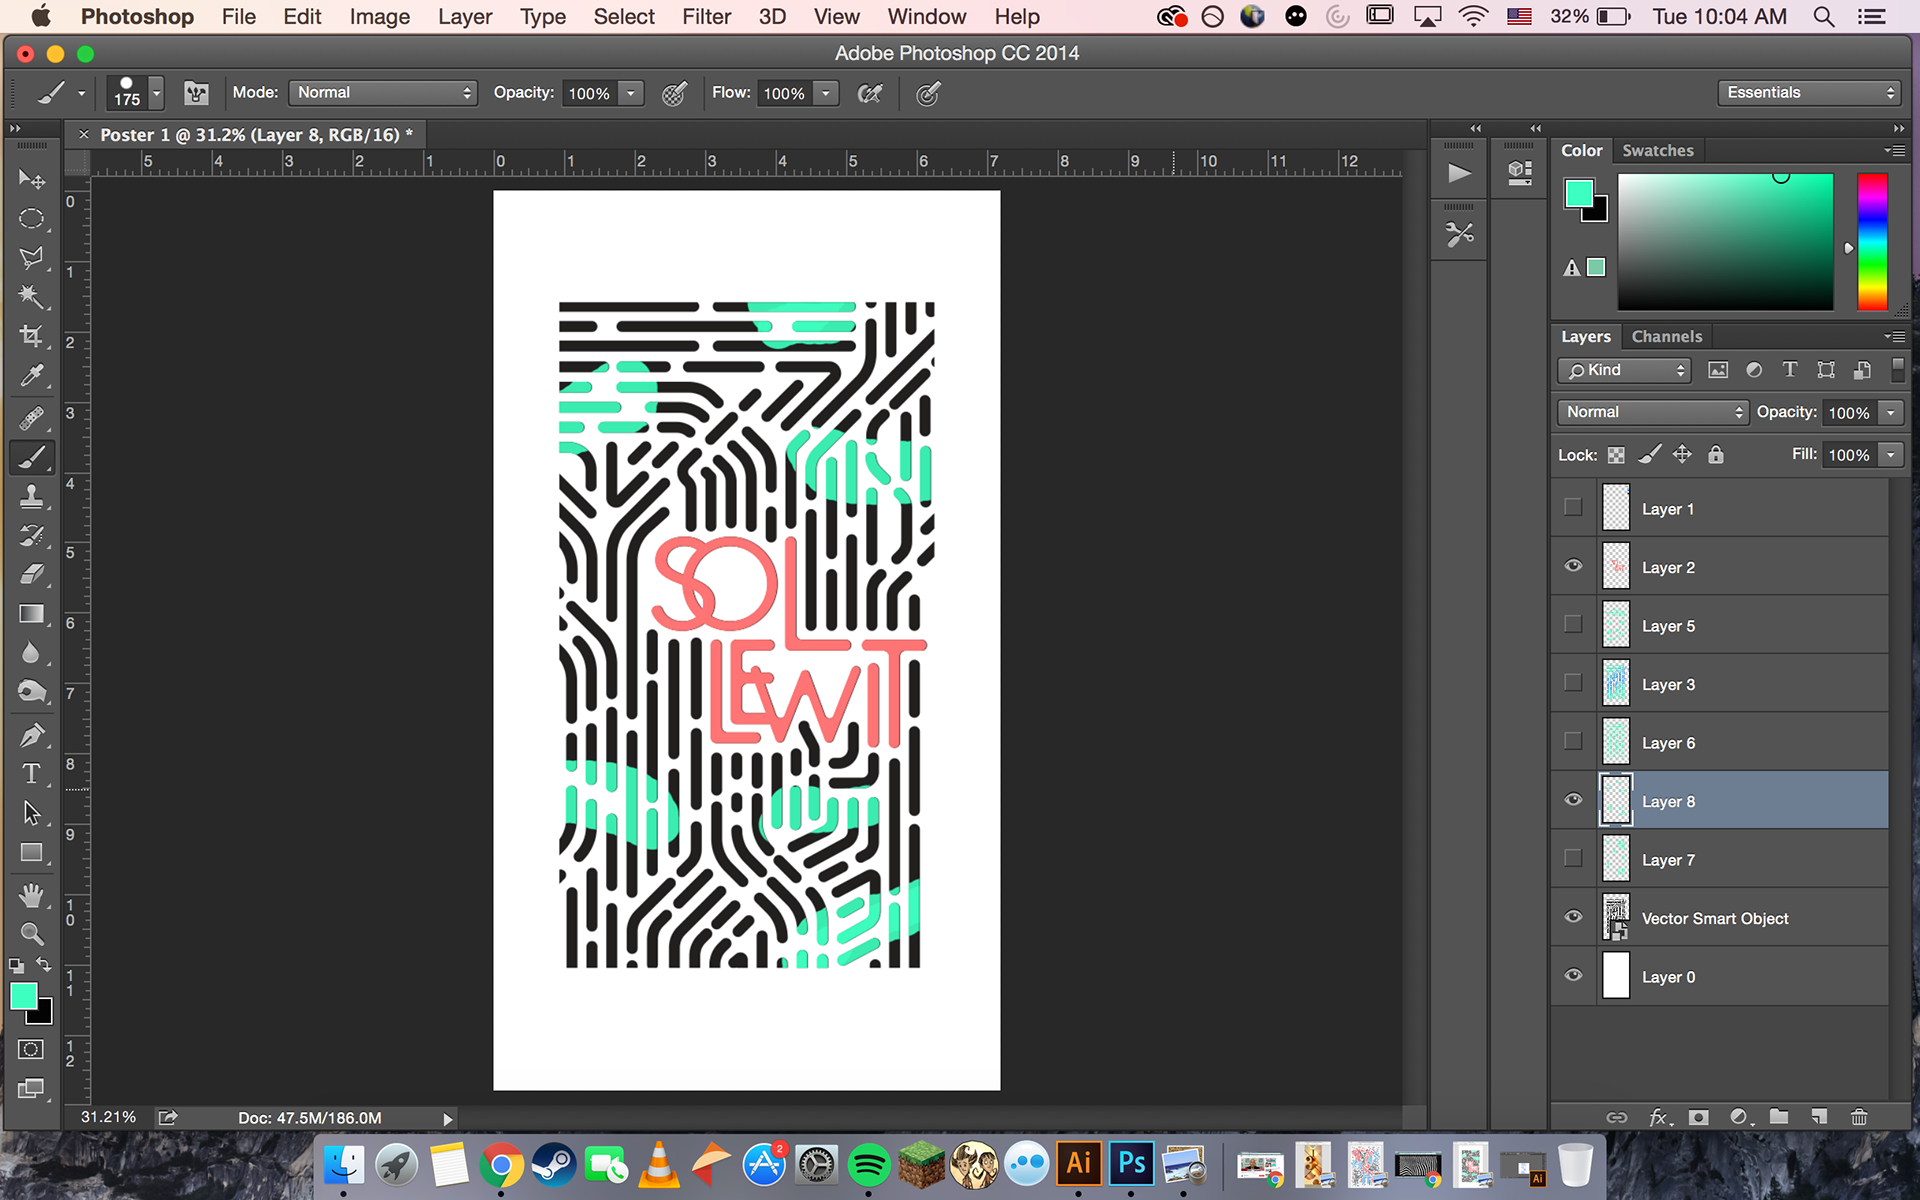This screenshot has width=1920, height=1200.
Task: Click the Layer 0 thumbnail
Action: (x=1616, y=976)
